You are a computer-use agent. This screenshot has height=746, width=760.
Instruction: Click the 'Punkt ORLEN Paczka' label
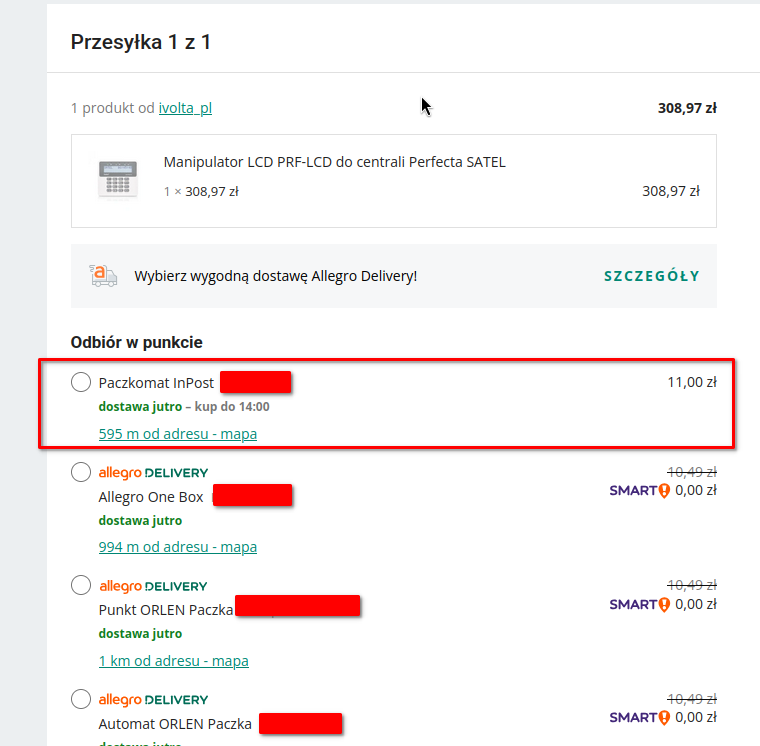coord(166,610)
